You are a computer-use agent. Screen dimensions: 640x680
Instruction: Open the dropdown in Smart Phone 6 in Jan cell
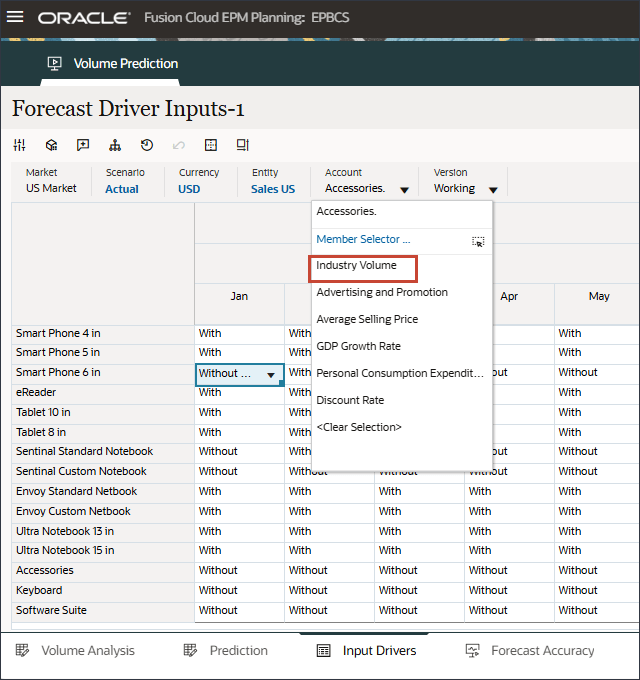click(270, 374)
